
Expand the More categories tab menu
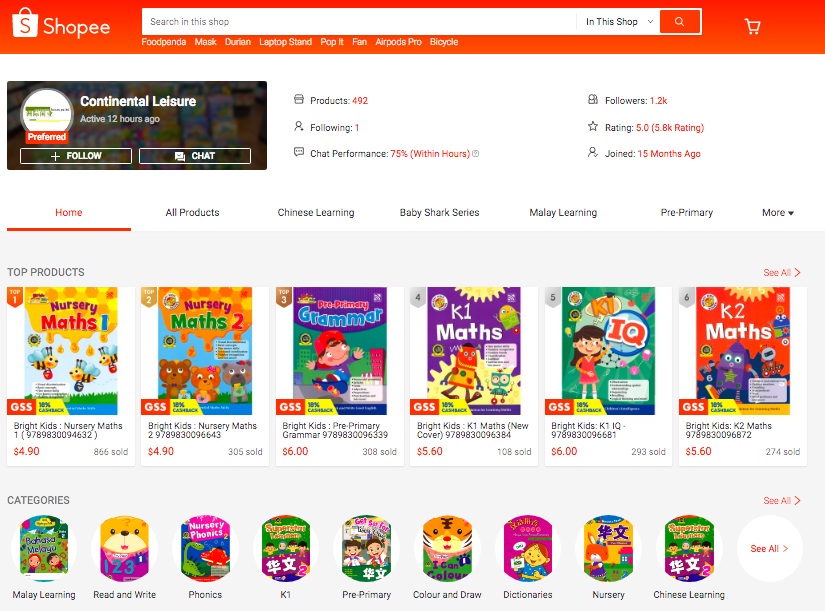[778, 213]
